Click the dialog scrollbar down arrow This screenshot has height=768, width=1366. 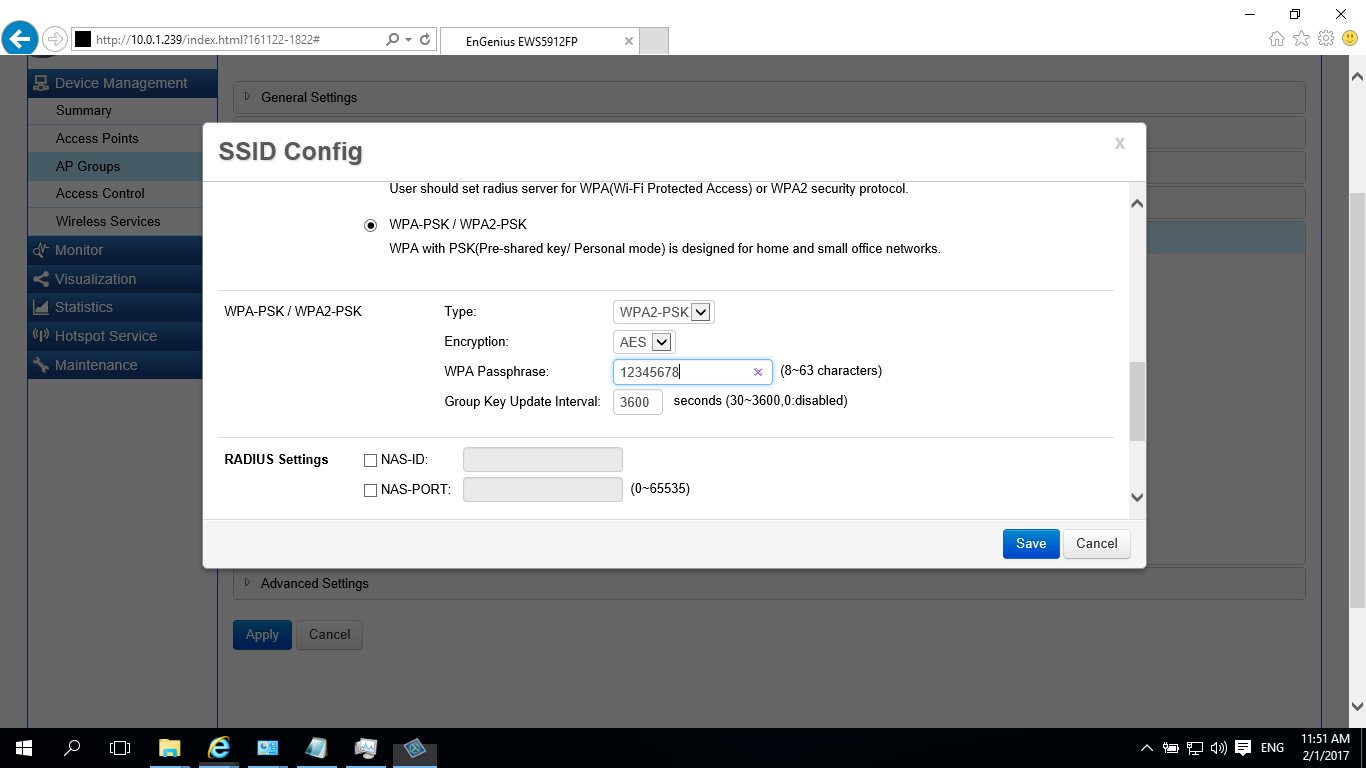[x=1137, y=497]
